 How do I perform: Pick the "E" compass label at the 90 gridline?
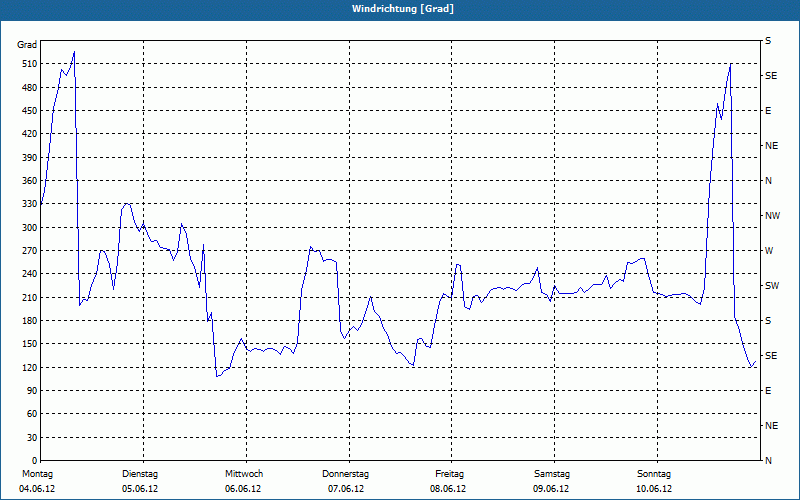click(768, 391)
